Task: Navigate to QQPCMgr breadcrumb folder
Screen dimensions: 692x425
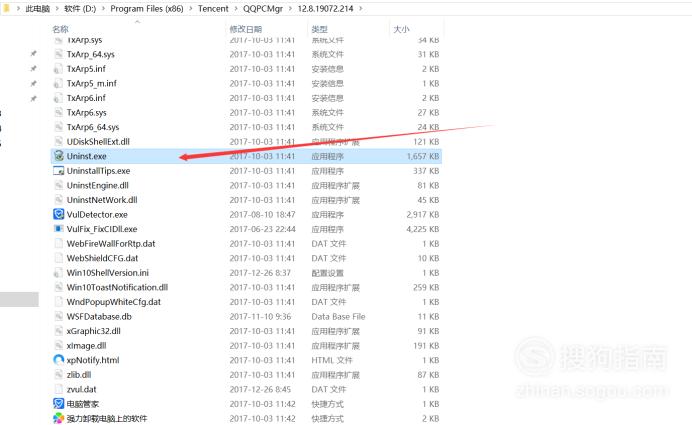Action: (x=263, y=9)
